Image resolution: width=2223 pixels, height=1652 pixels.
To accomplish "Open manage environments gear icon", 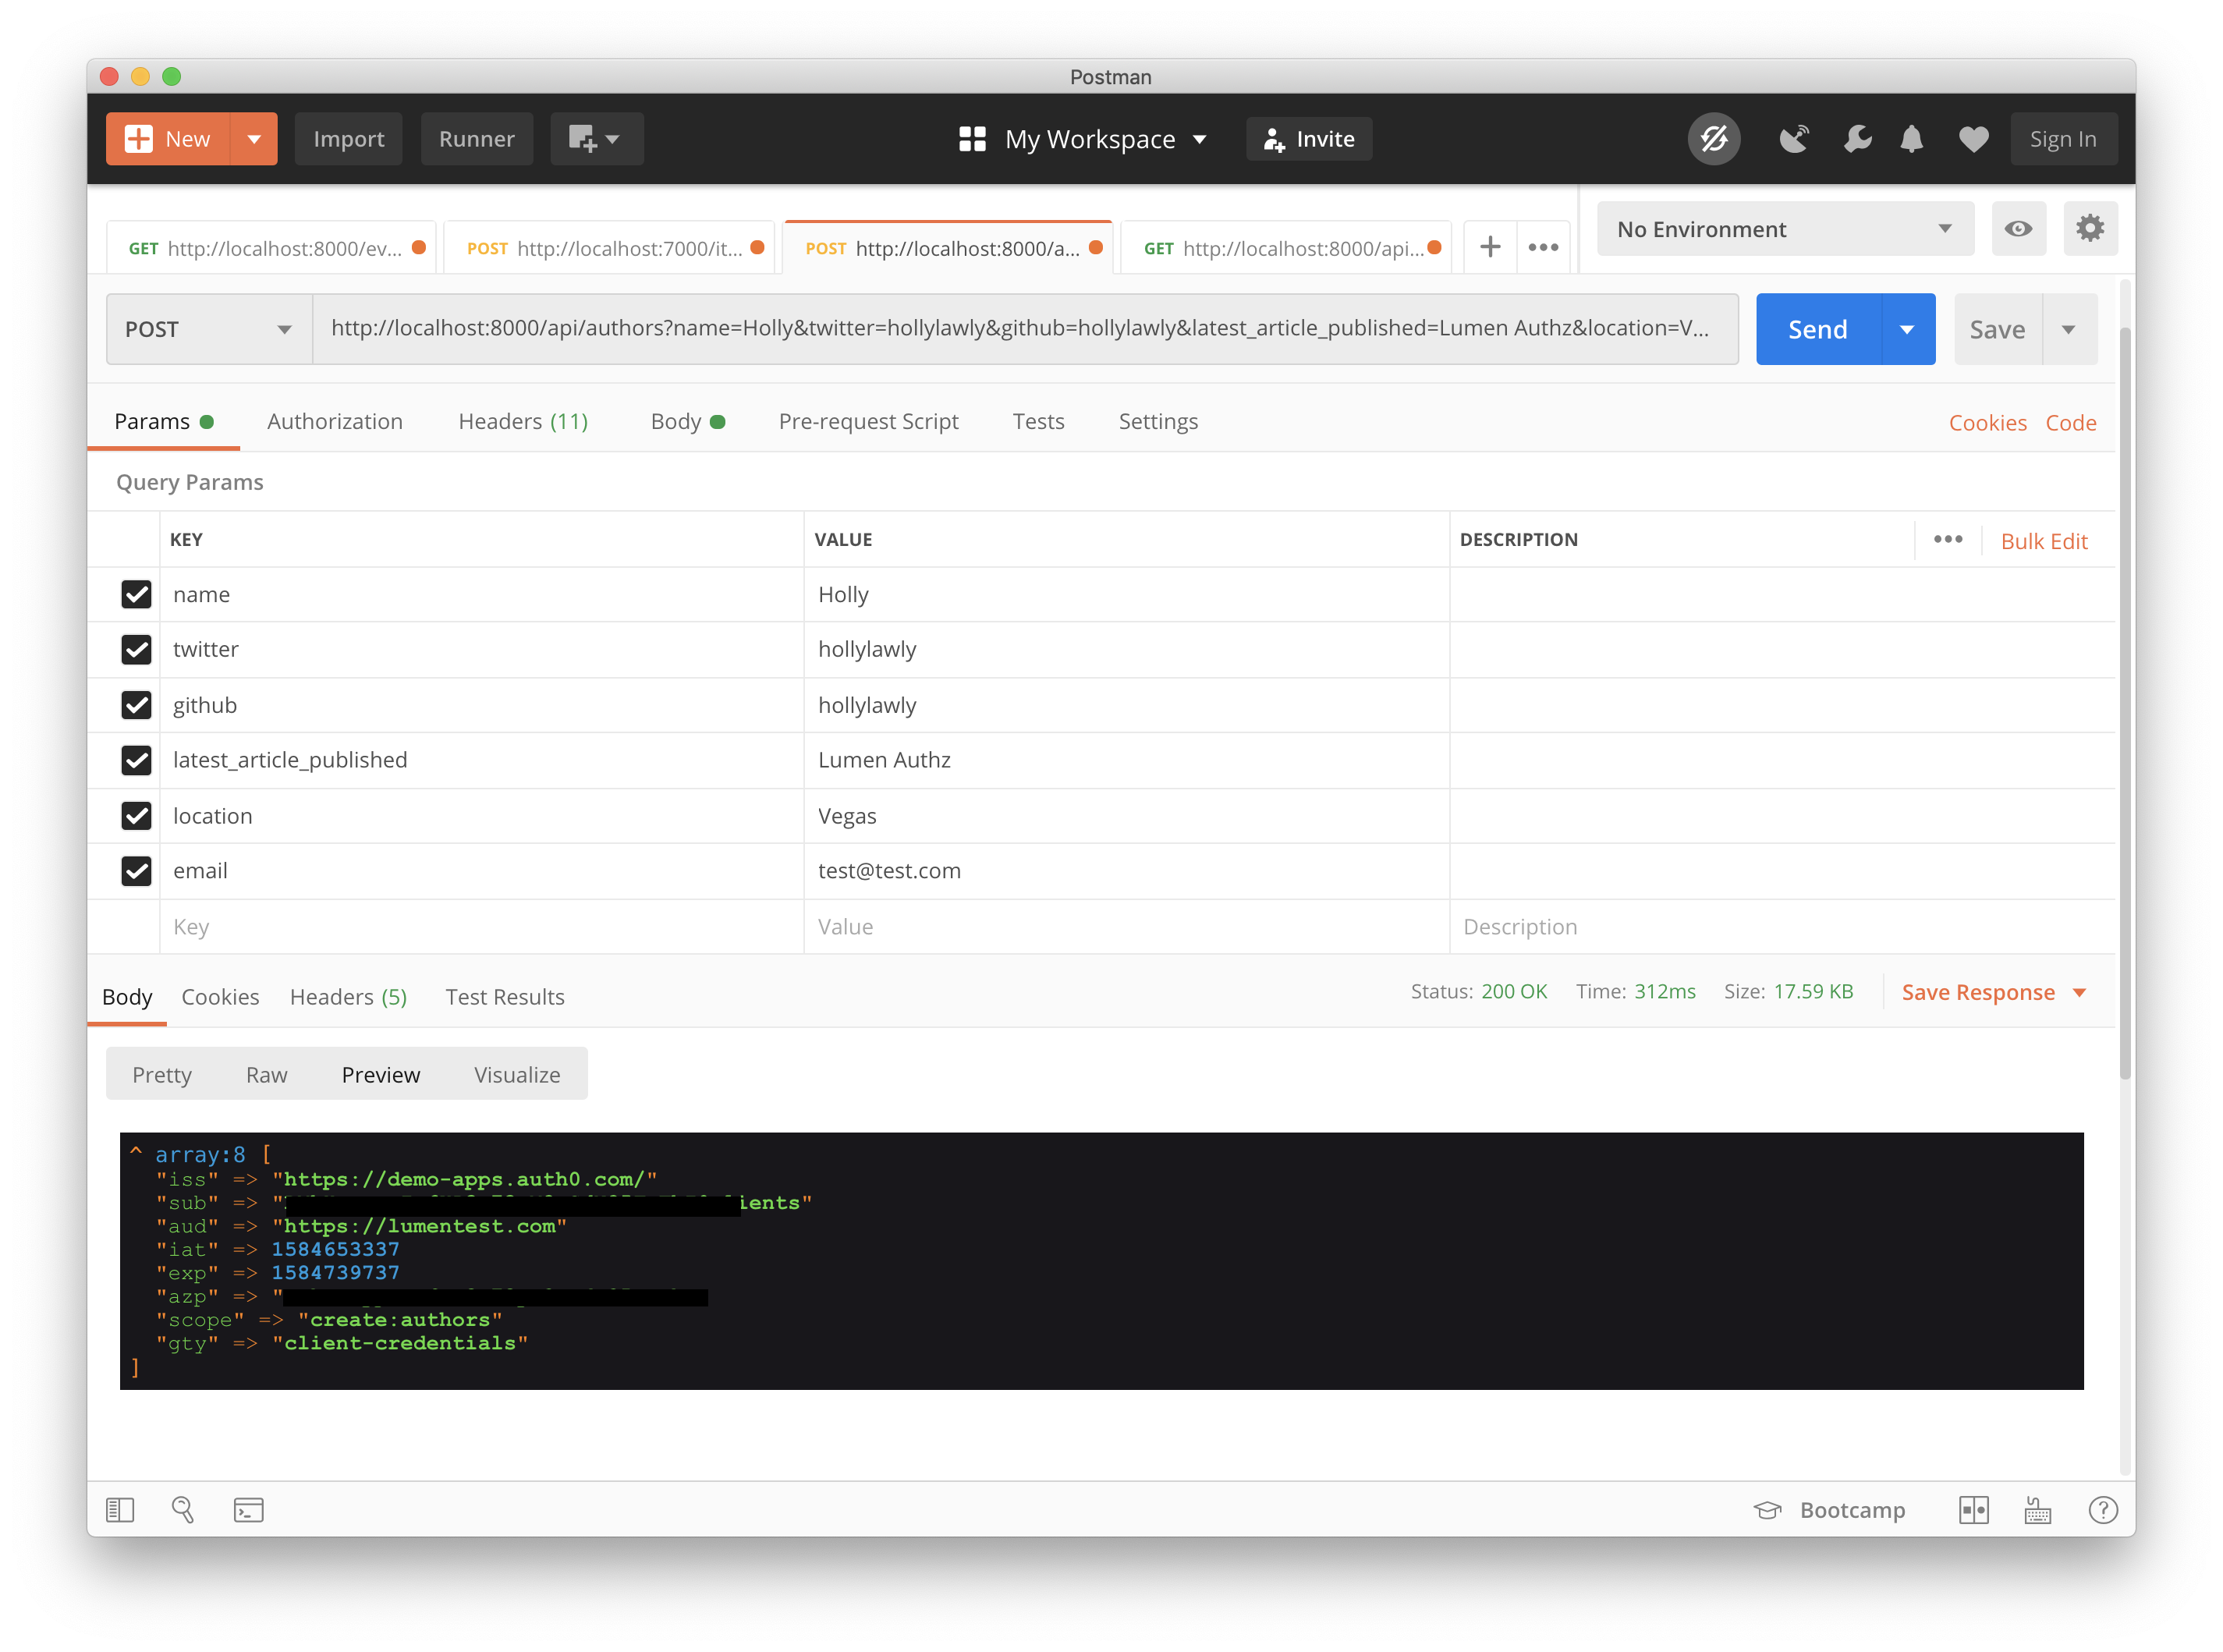I will pyautogui.click(x=2089, y=229).
